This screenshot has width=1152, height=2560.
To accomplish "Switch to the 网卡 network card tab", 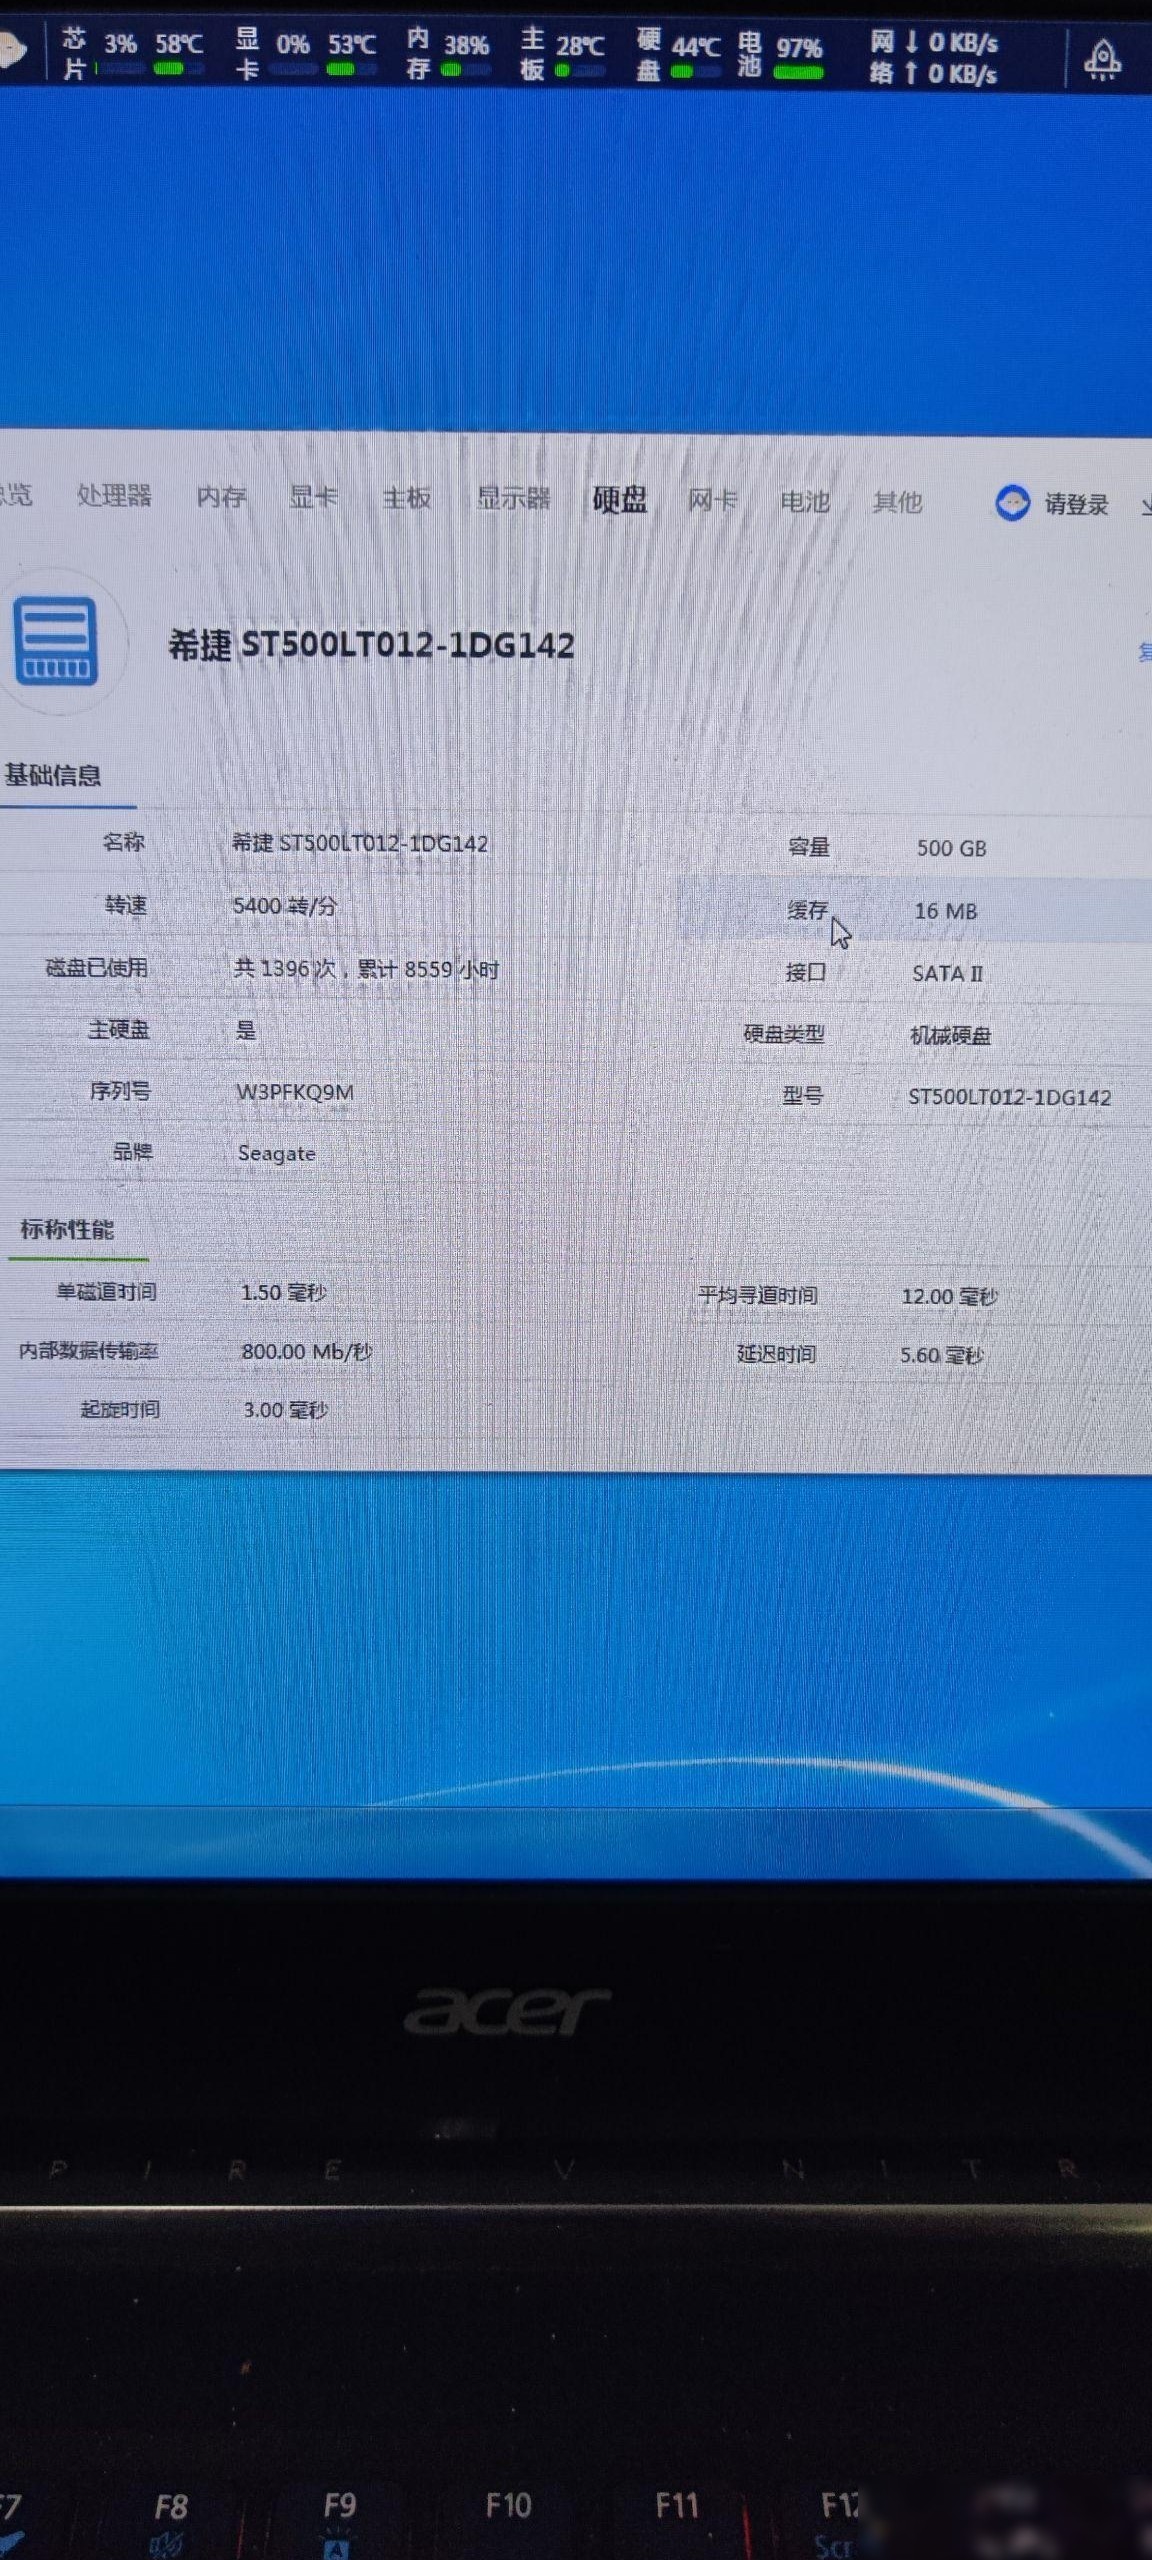I will (712, 499).
